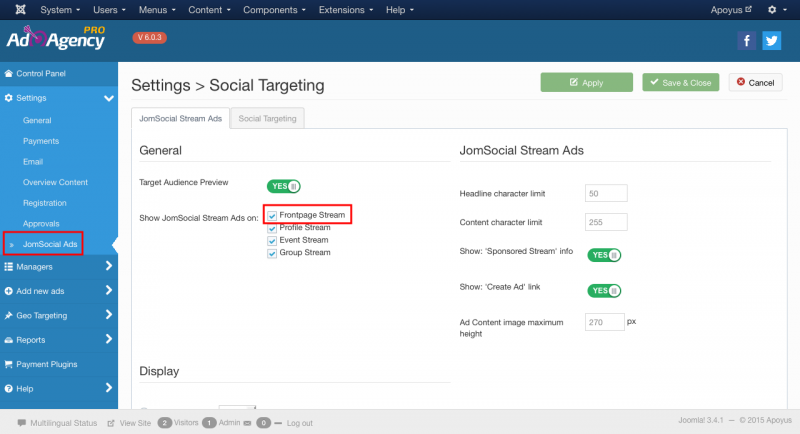Image resolution: width=800 pixels, height=434 pixels.
Task: Open the General settings sidebar item
Action: coord(37,120)
